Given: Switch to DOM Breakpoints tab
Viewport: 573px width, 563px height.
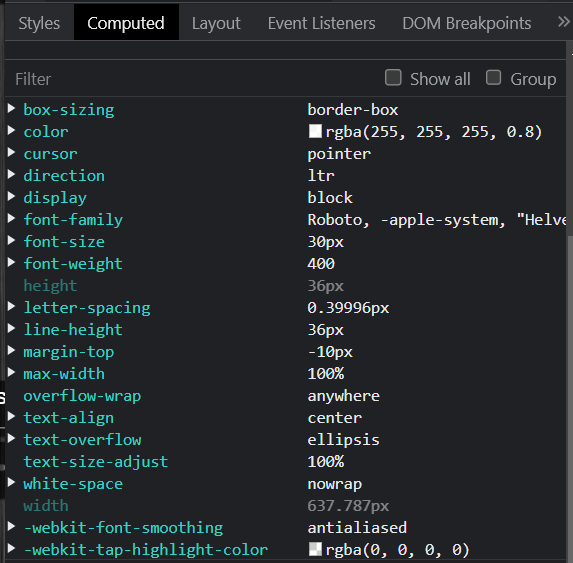Looking at the screenshot, I should point(467,23).
